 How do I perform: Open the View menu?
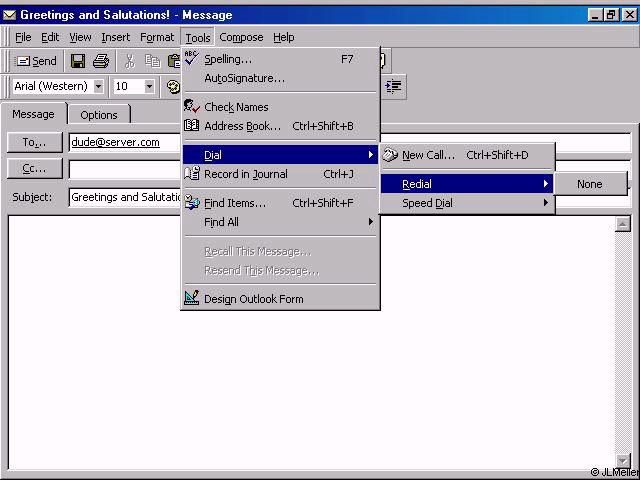pos(80,38)
